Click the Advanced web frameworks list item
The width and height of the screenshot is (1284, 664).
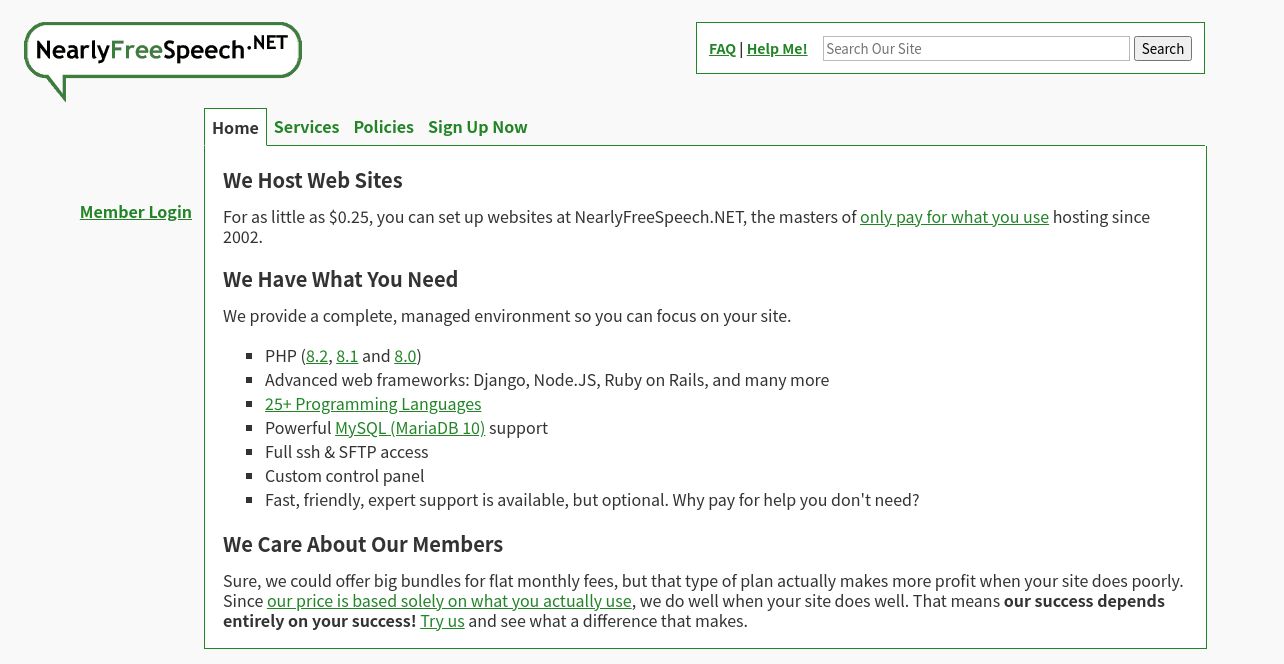point(547,380)
